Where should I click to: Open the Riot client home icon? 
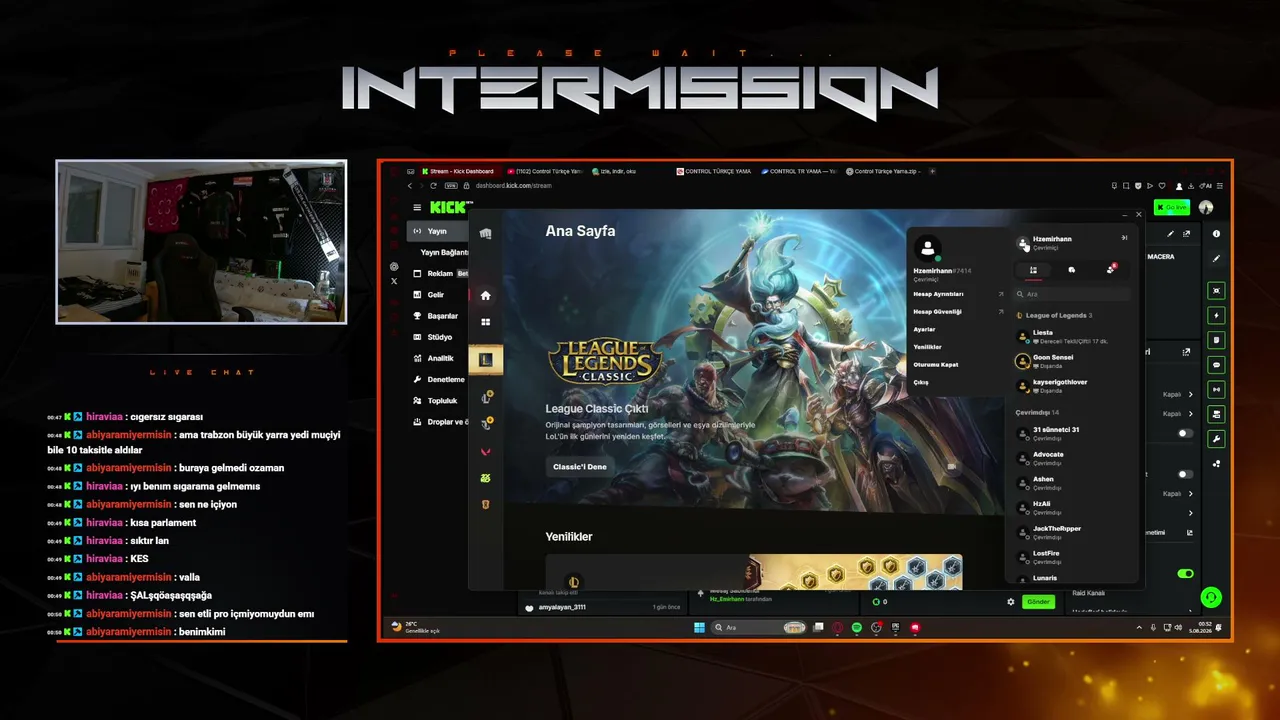pos(486,295)
